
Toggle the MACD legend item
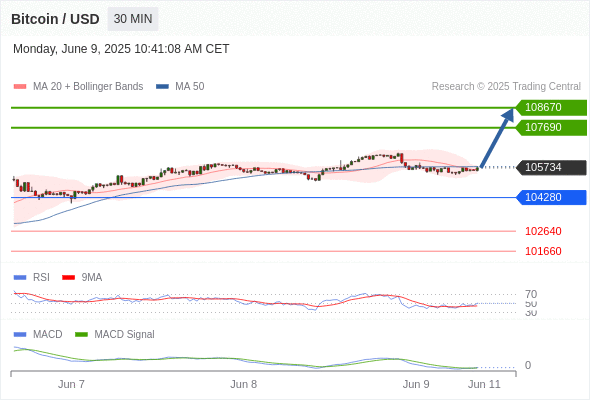[38, 334]
